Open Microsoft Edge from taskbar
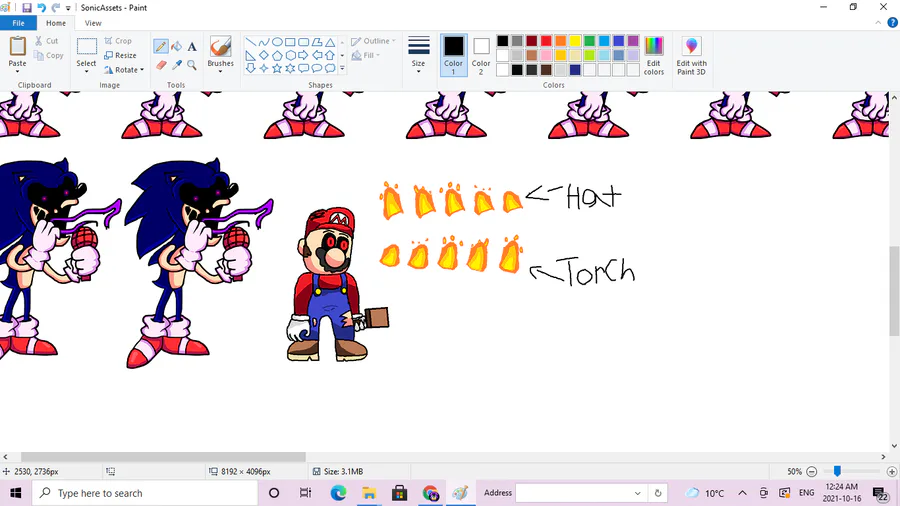This screenshot has height=506, width=900. click(338, 493)
